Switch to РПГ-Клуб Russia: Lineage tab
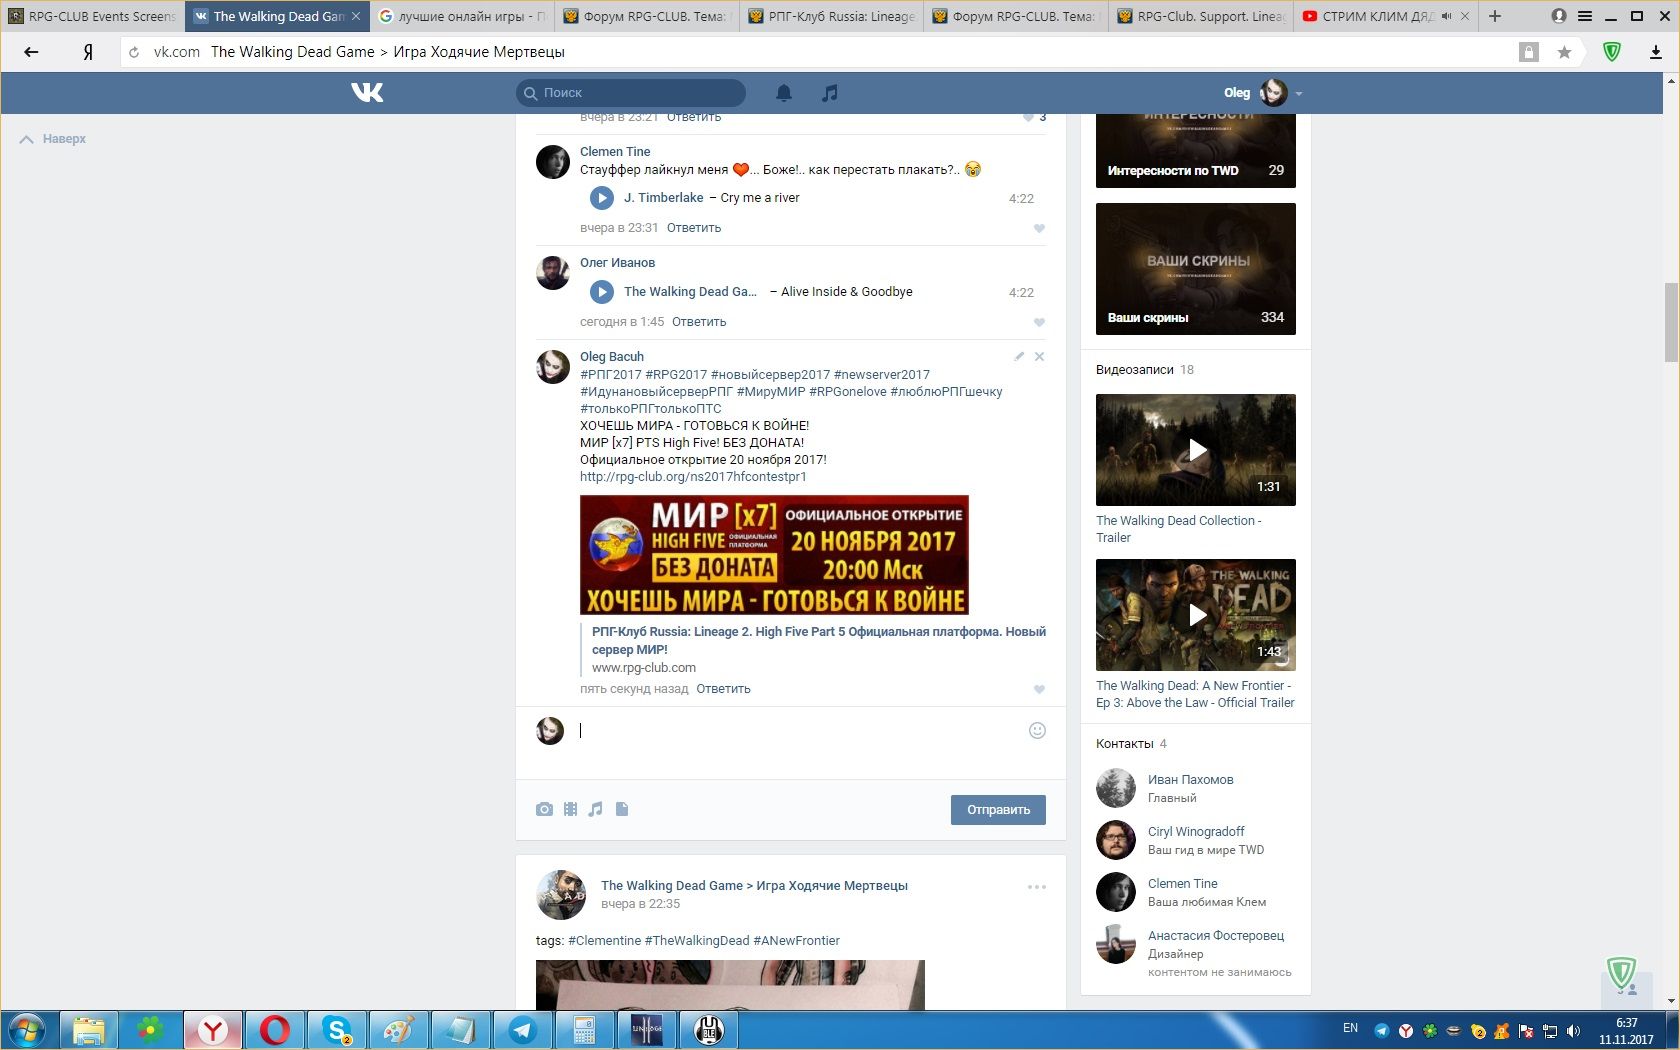This screenshot has width=1680, height=1050. coord(832,16)
